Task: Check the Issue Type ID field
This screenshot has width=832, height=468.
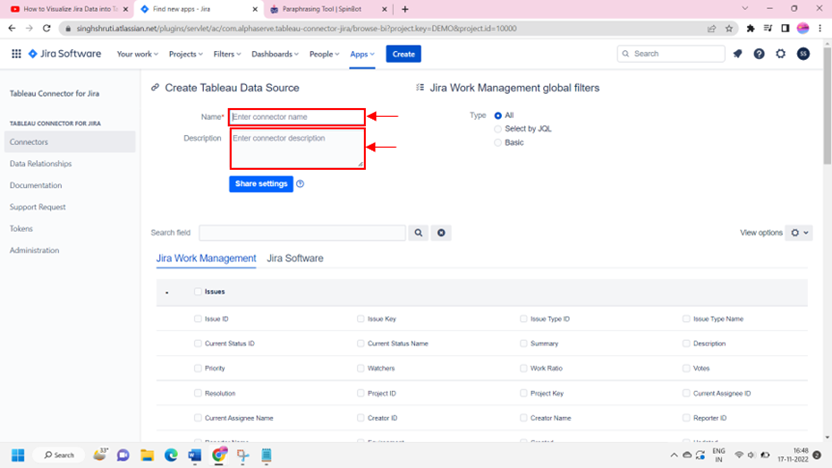Action: tap(524, 319)
